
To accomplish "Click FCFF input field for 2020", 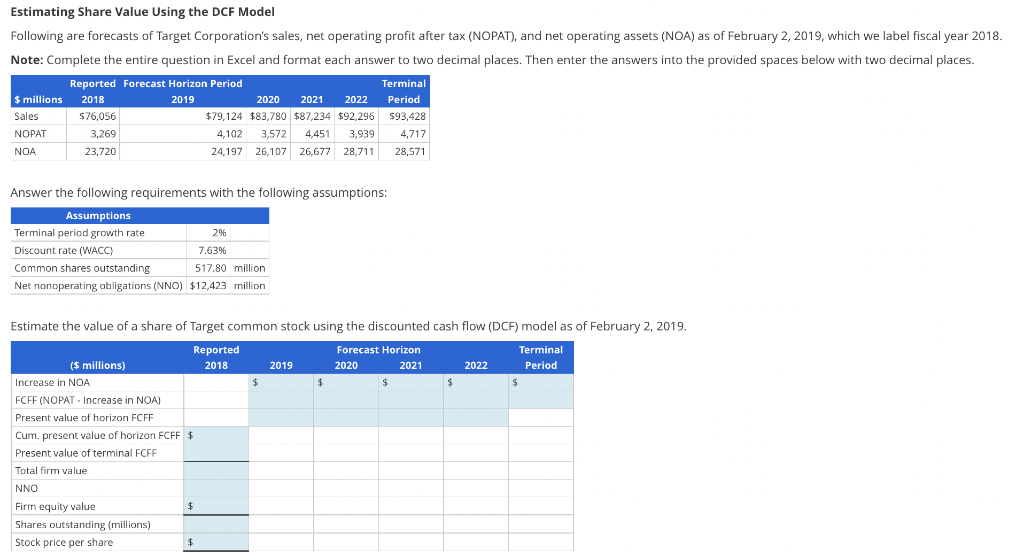I will click(345, 400).
